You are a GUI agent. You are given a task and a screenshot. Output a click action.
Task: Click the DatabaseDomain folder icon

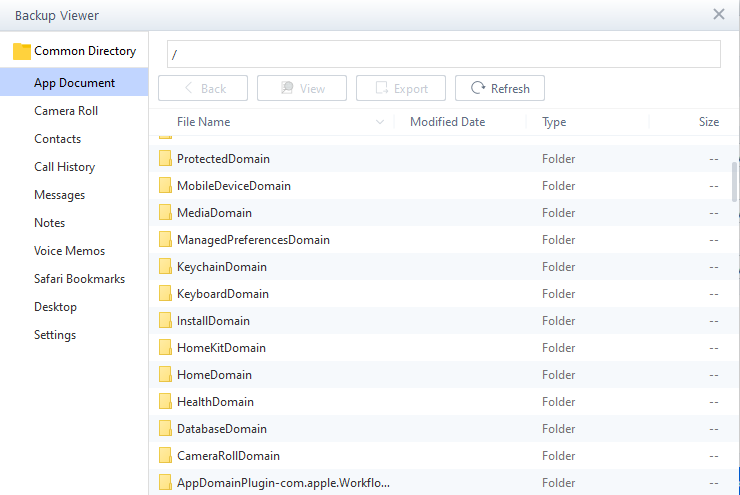(x=165, y=428)
